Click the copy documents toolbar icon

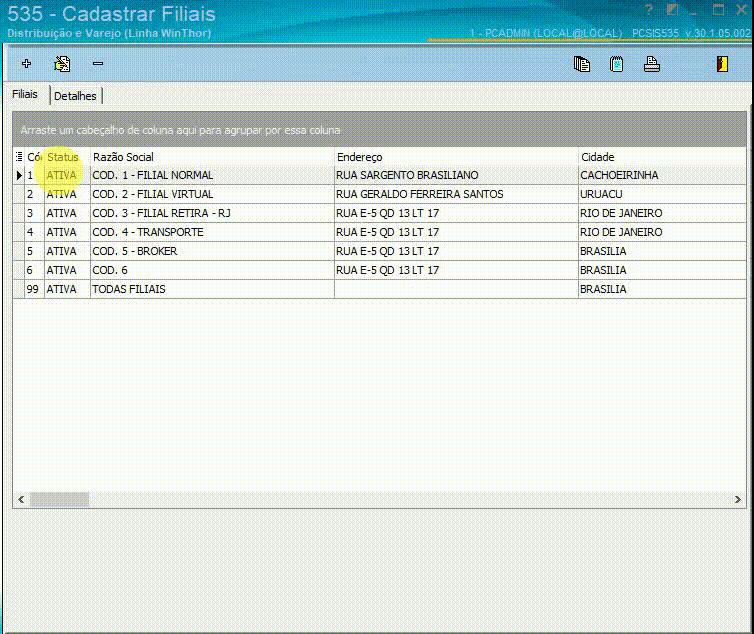tap(582, 64)
